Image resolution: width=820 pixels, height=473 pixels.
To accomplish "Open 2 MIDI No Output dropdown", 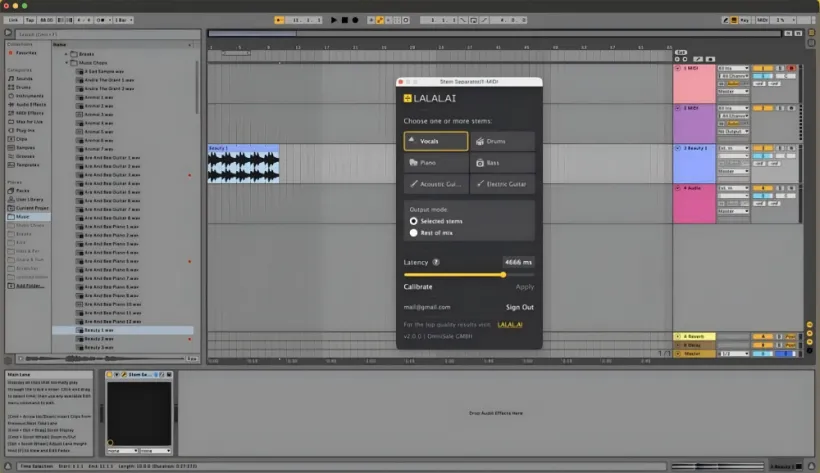I will (733, 131).
